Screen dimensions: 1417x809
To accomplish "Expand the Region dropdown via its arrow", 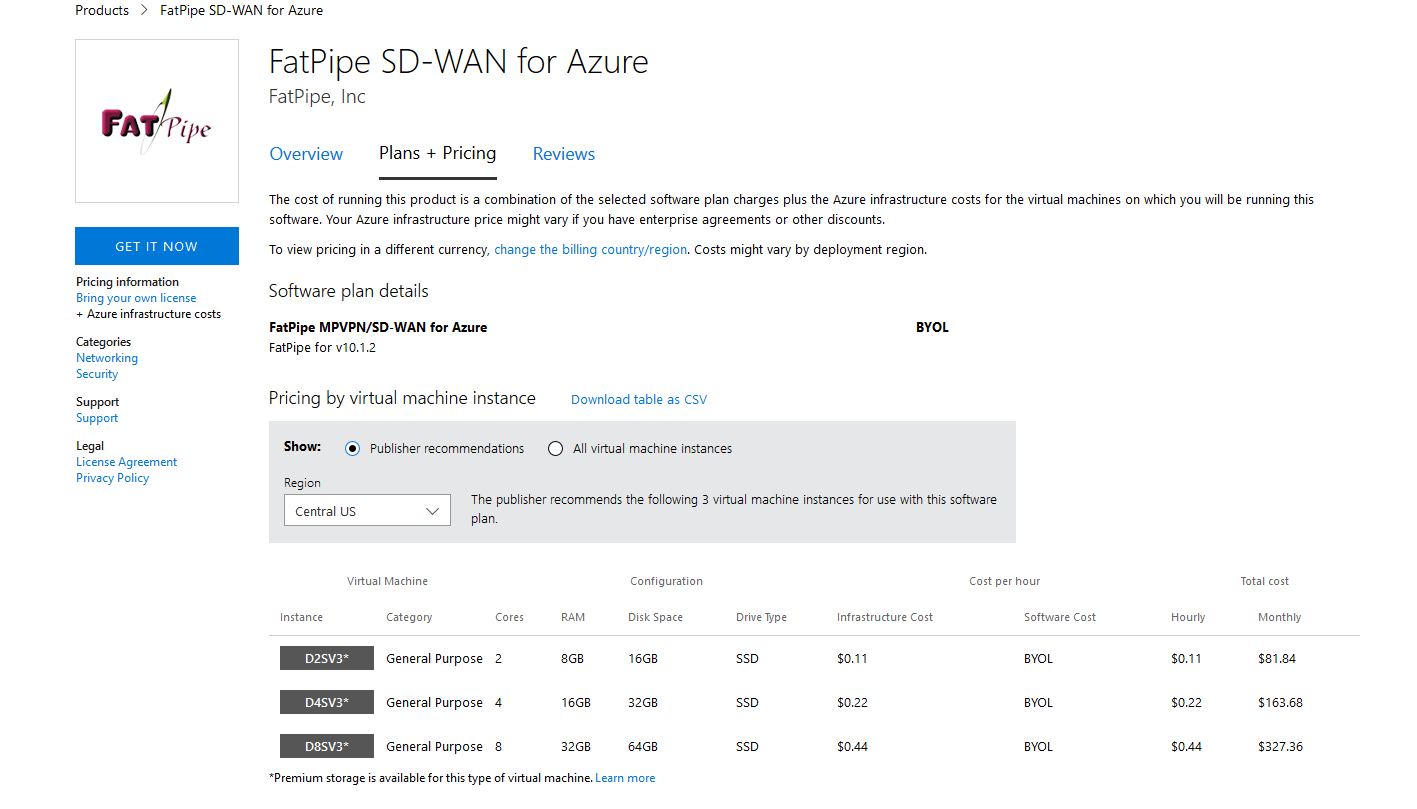I will tap(433, 511).
